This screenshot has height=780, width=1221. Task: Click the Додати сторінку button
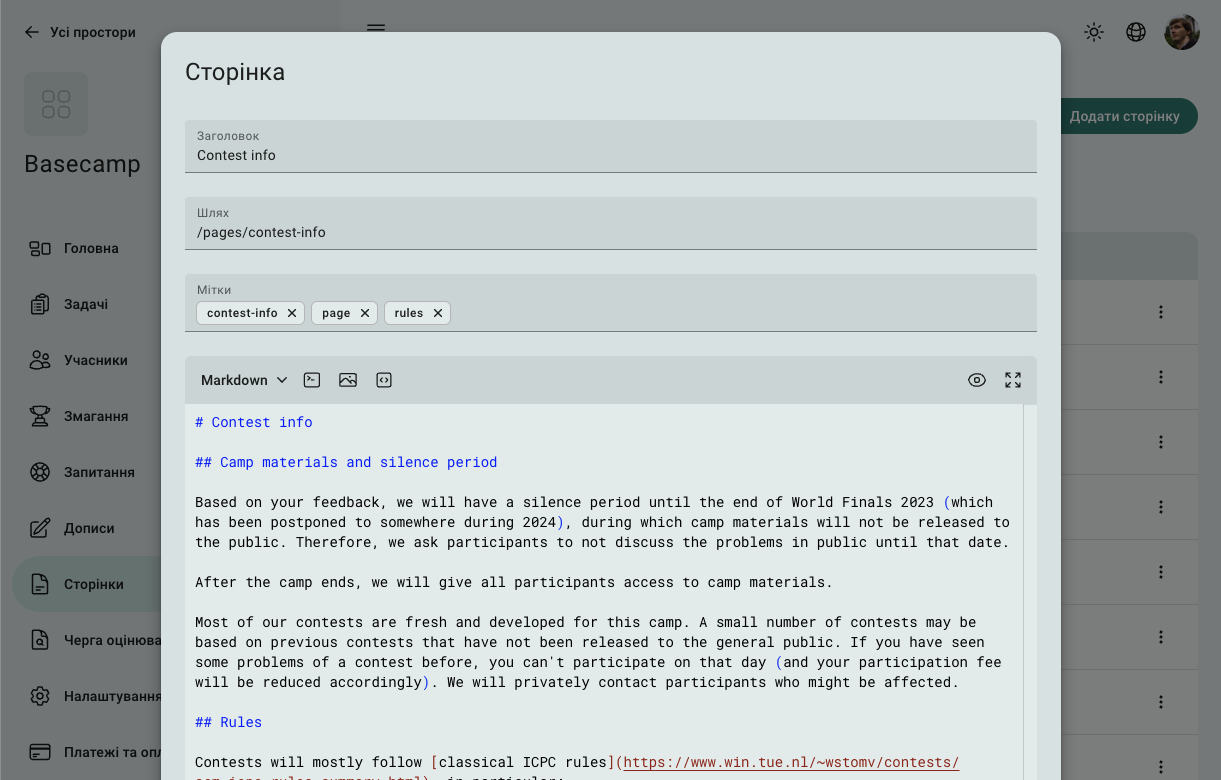tap(1125, 116)
